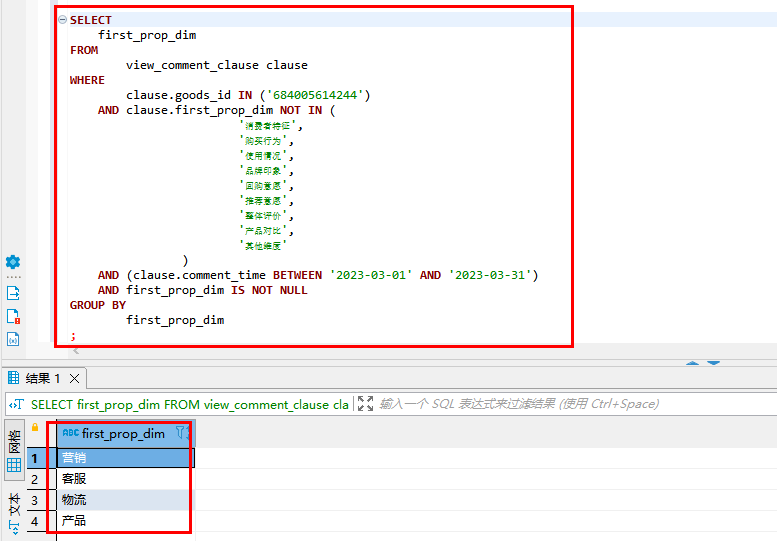777x541 pixels.
Task: Click the first_prop_dim column header
Action: coord(124,434)
